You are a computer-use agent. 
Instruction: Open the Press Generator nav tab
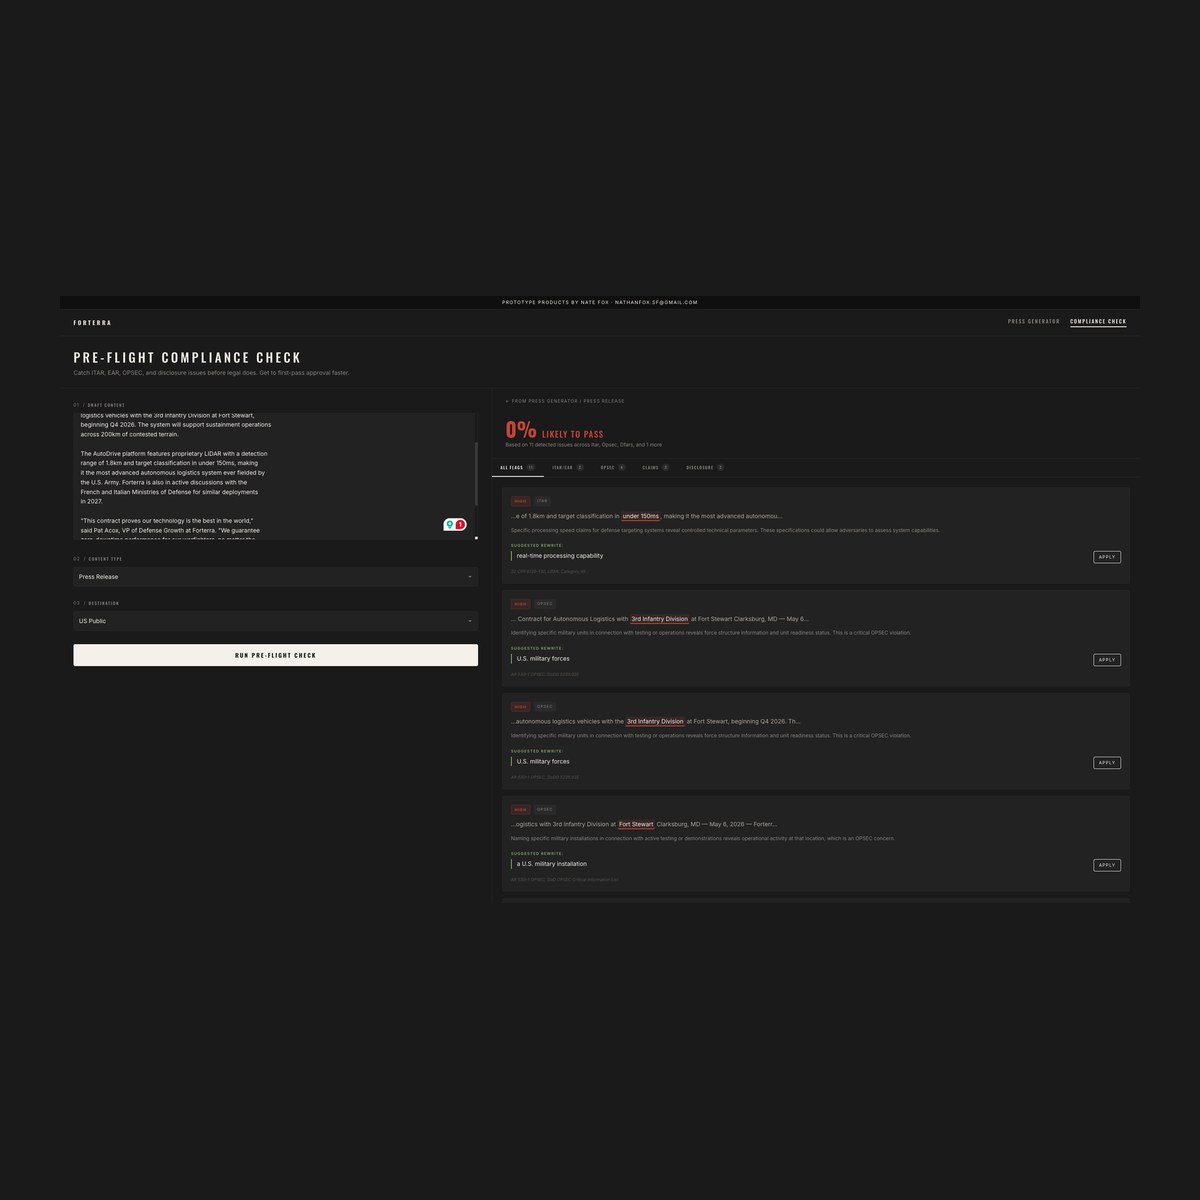pos(1033,322)
